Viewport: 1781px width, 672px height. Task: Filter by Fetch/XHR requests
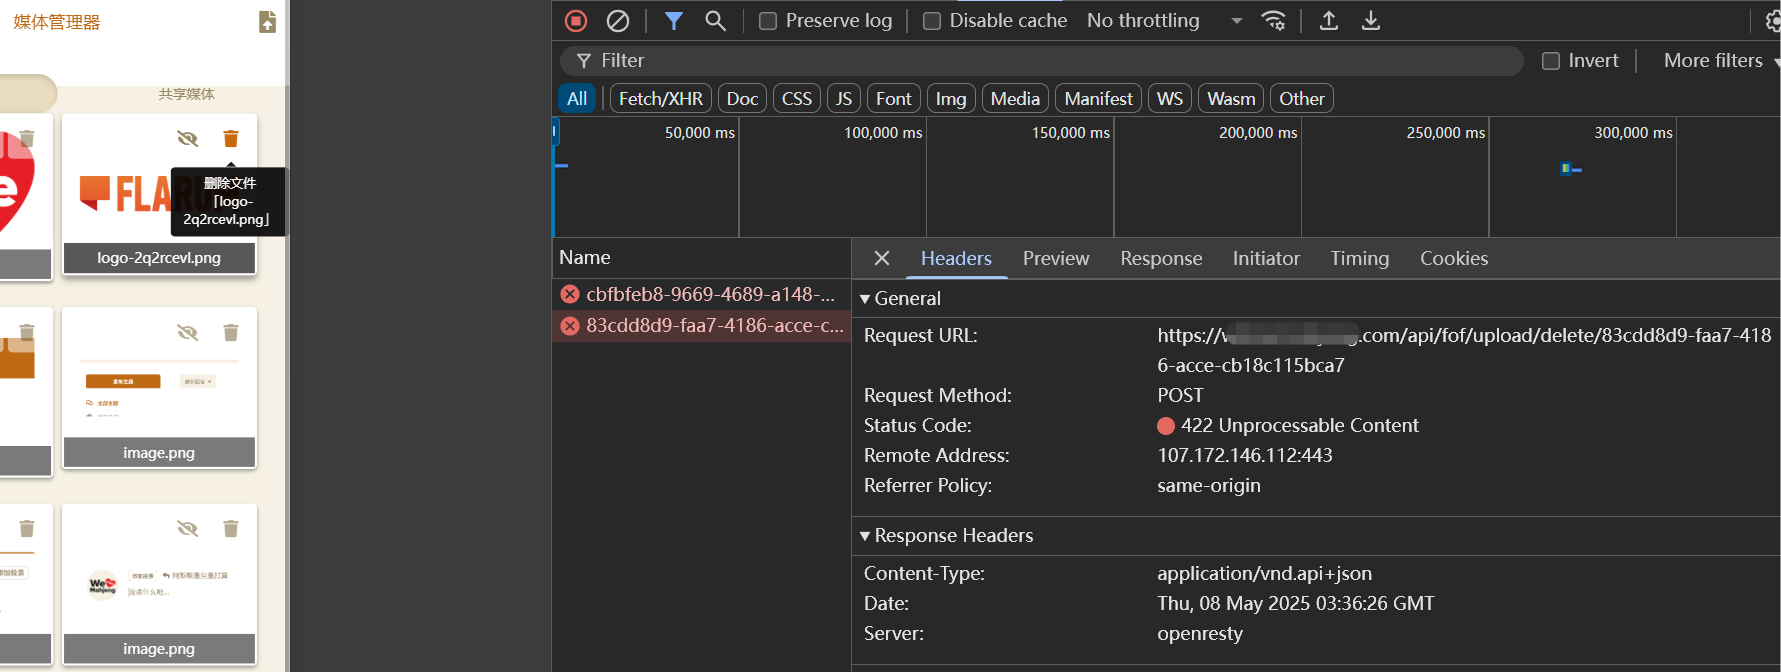[661, 99]
